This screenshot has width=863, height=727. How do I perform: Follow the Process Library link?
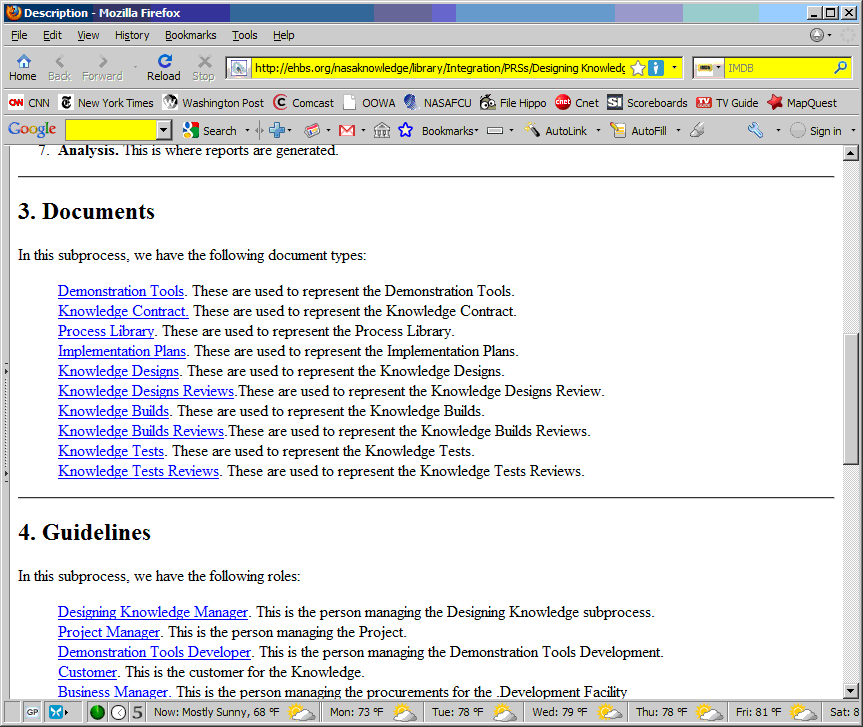(106, 331)
